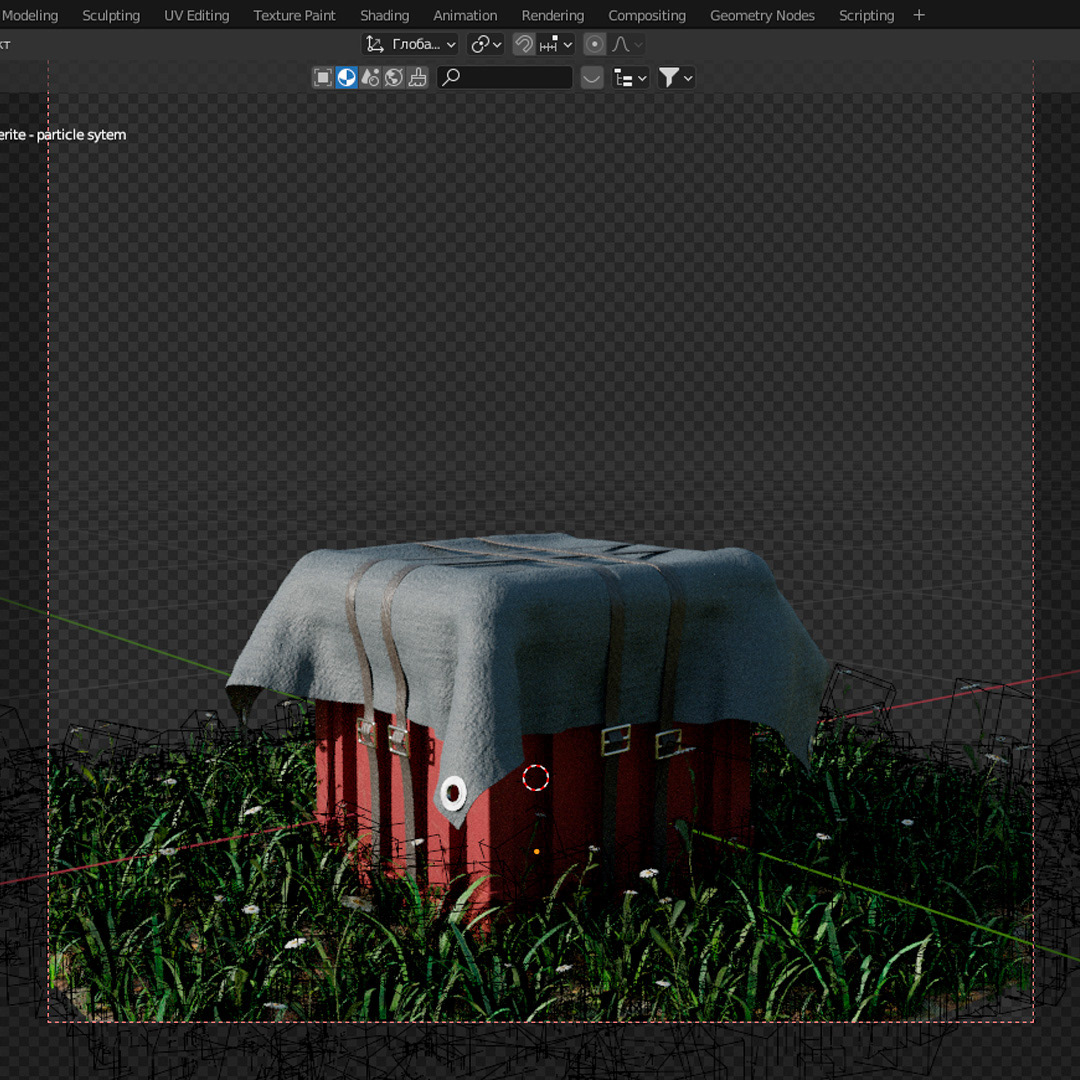This screenshot has height=1080, width=1080.
Task: Open the Shading workspace tab
Action: point(384,15)
